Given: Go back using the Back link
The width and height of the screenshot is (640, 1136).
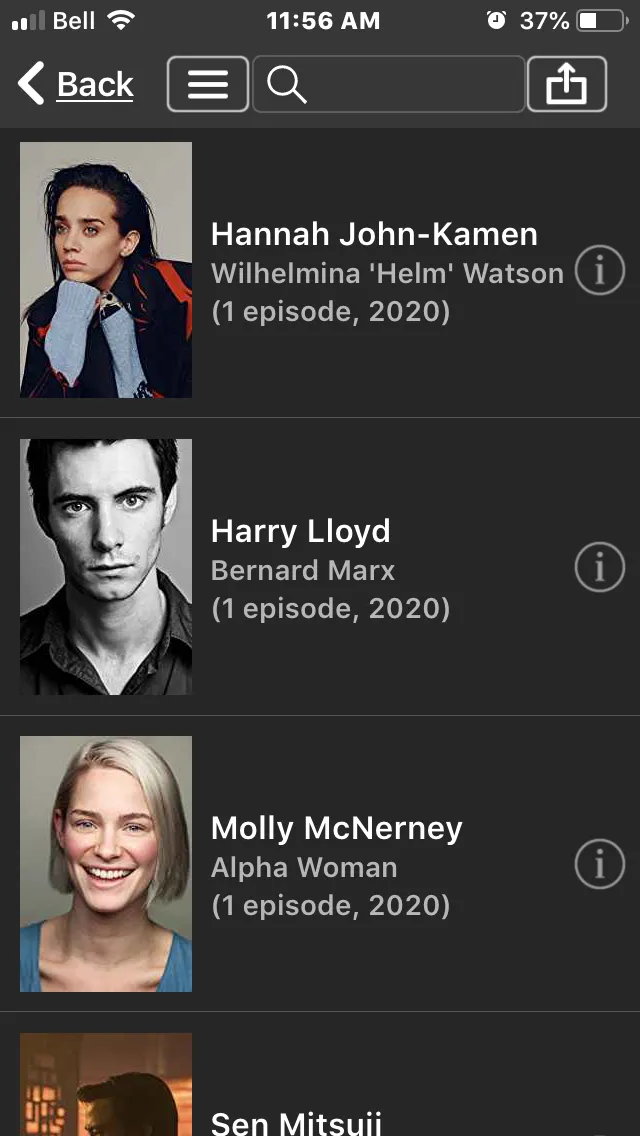Looking at the screenshot, I should [95, 85].
